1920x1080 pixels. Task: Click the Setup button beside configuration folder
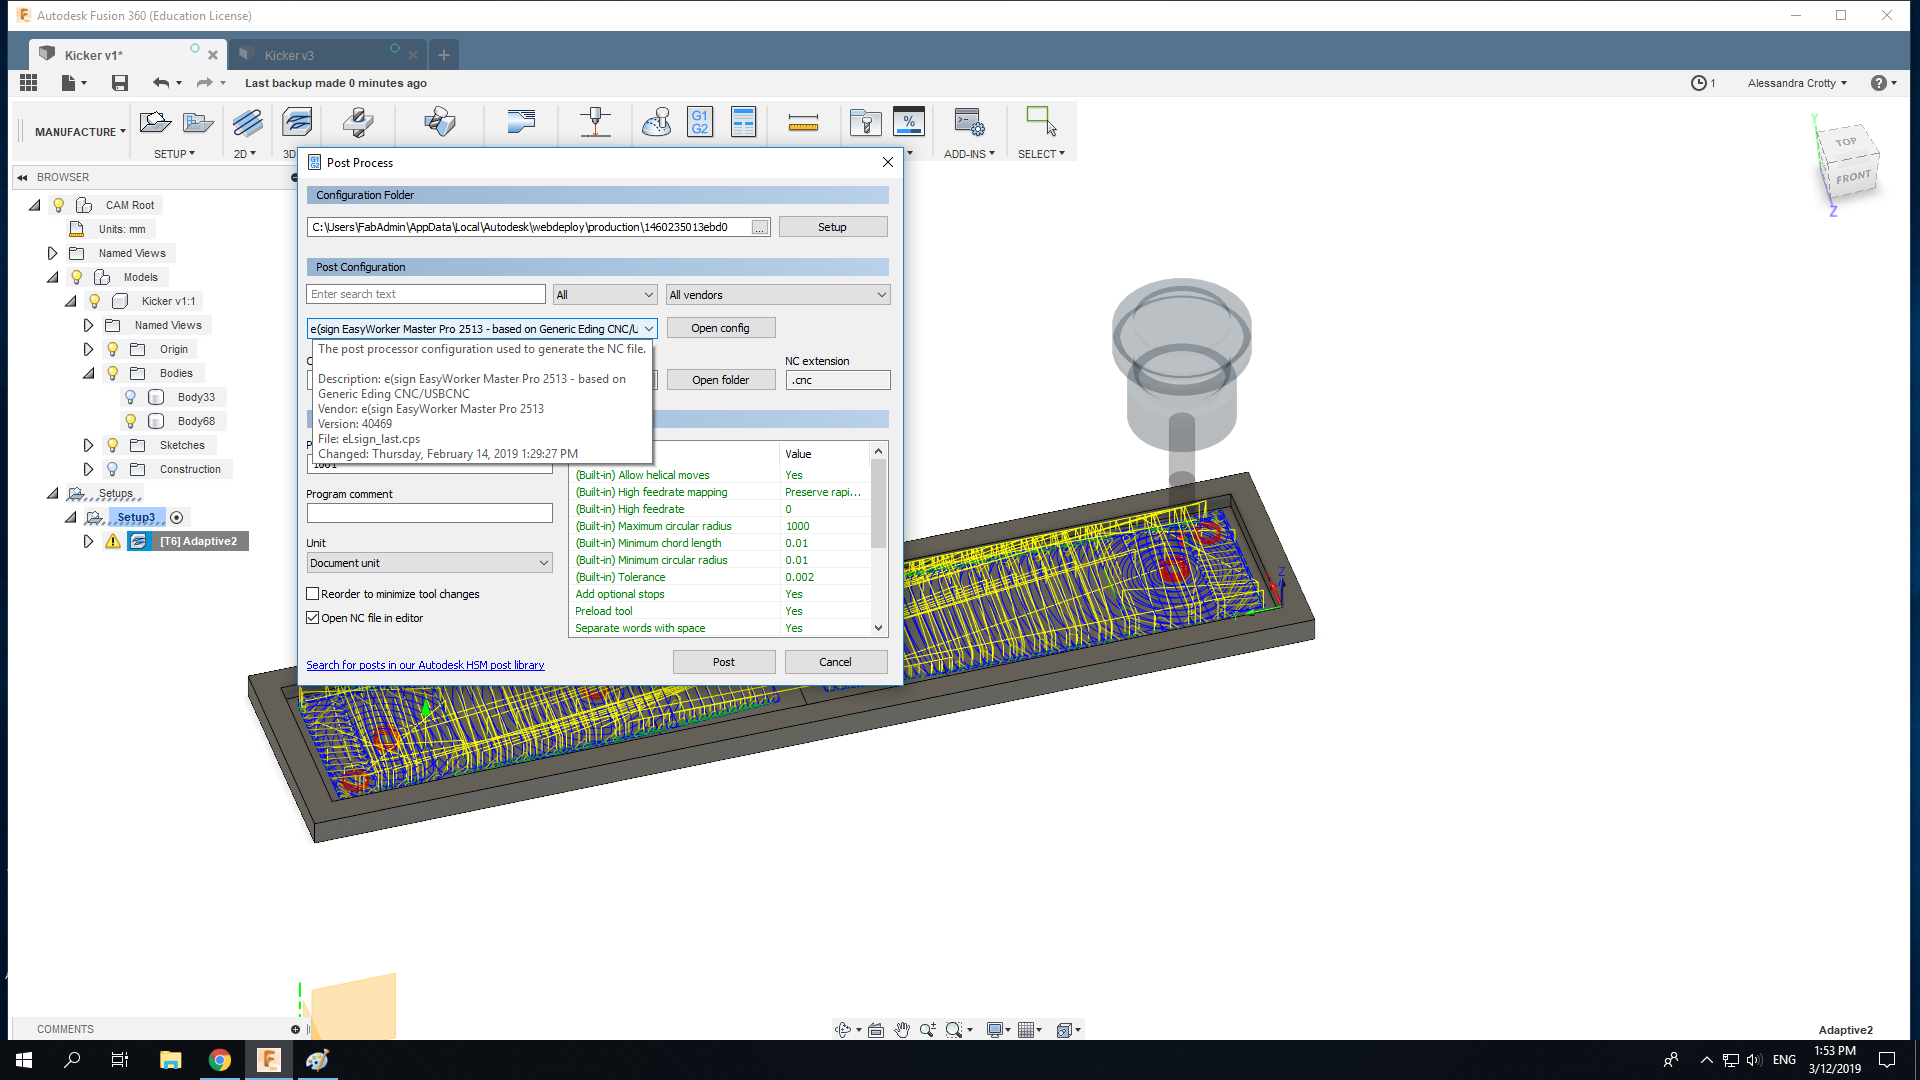832,227
